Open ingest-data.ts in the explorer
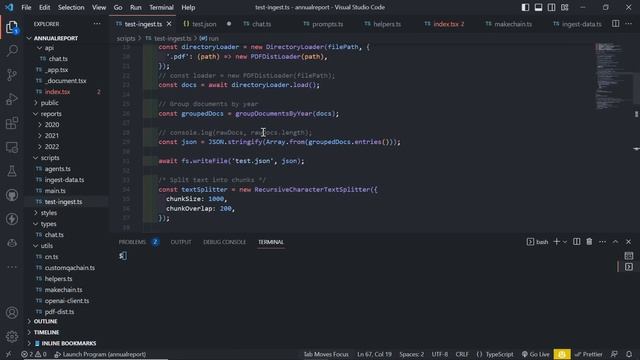Viewport: 640px width, 360px height. pyautogui.click(x=64, y=180)
